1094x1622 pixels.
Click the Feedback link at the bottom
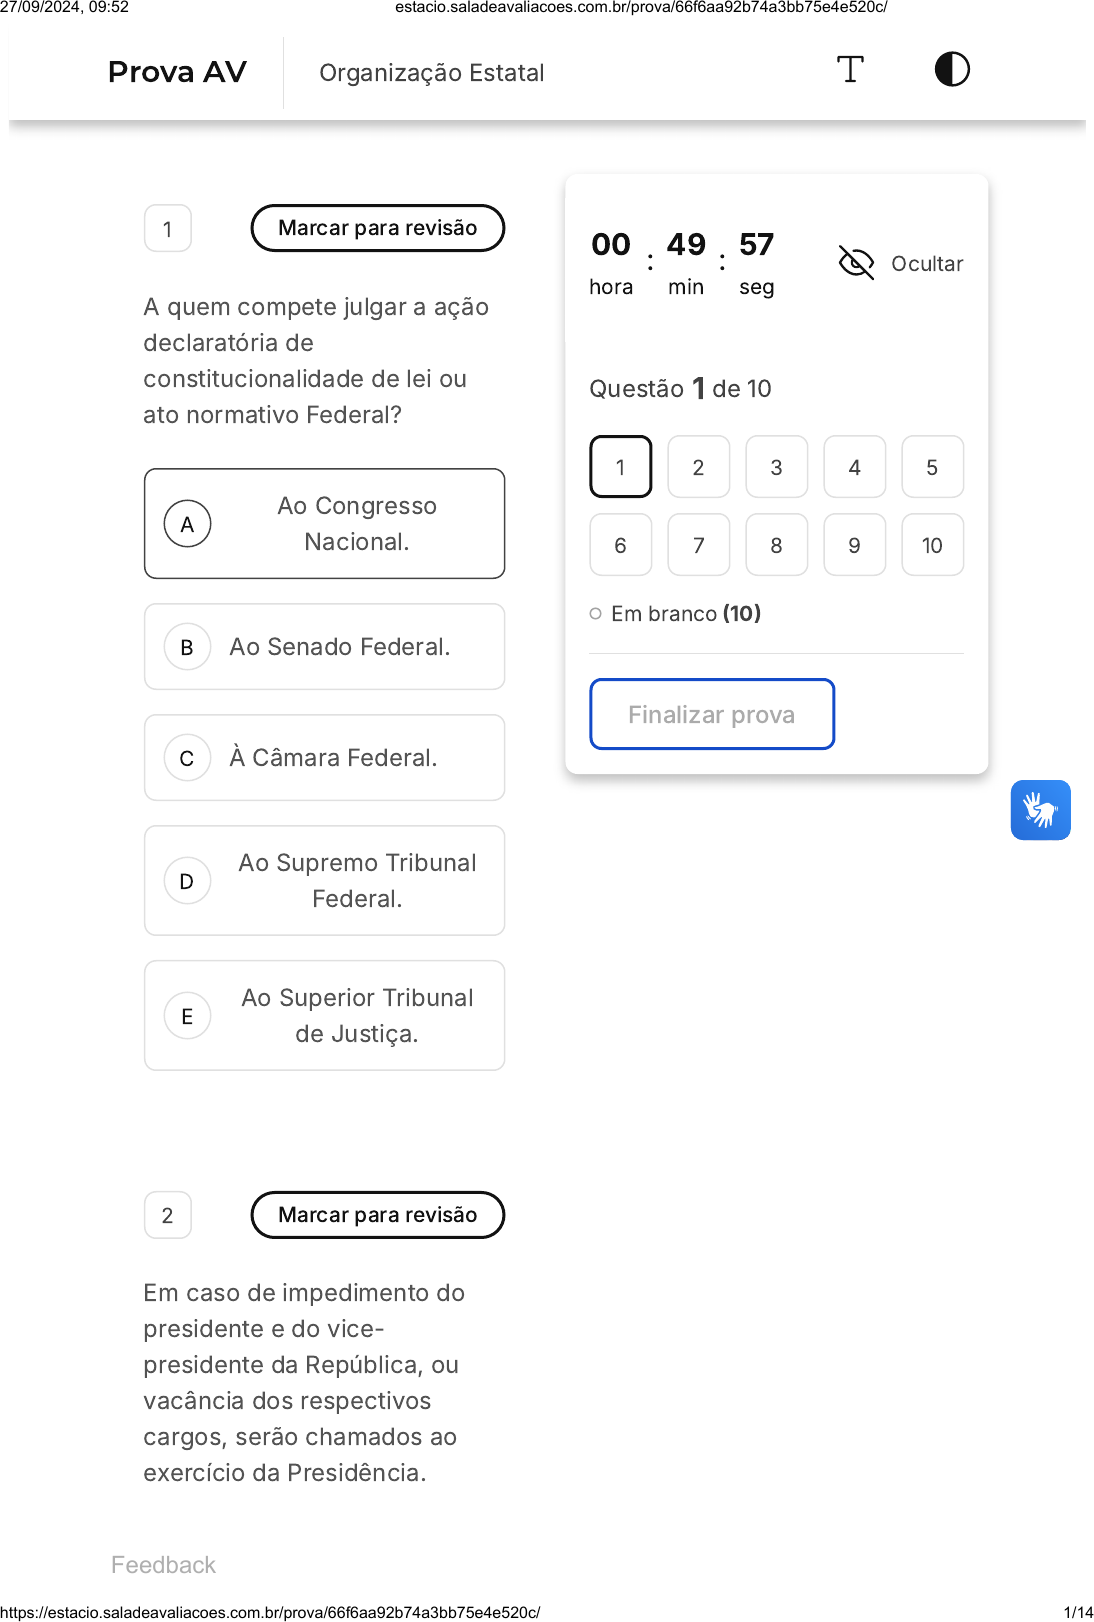point(163,1565)
